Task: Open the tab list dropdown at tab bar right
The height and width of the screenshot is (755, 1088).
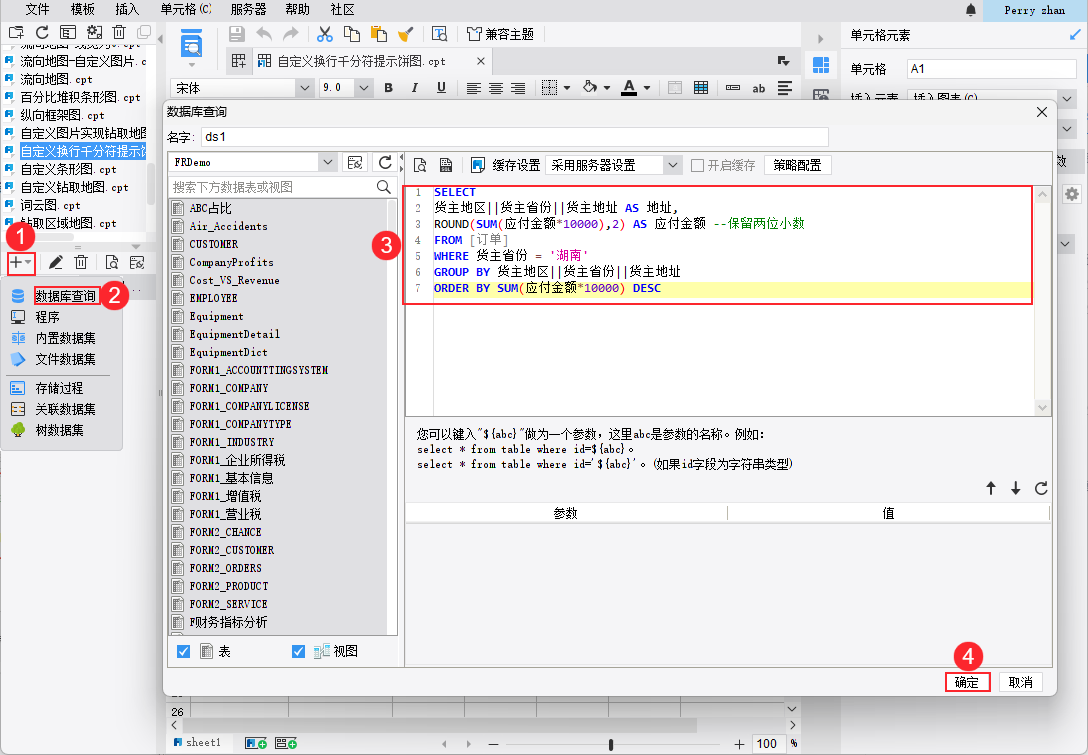Action: click(x=783, y=61)
